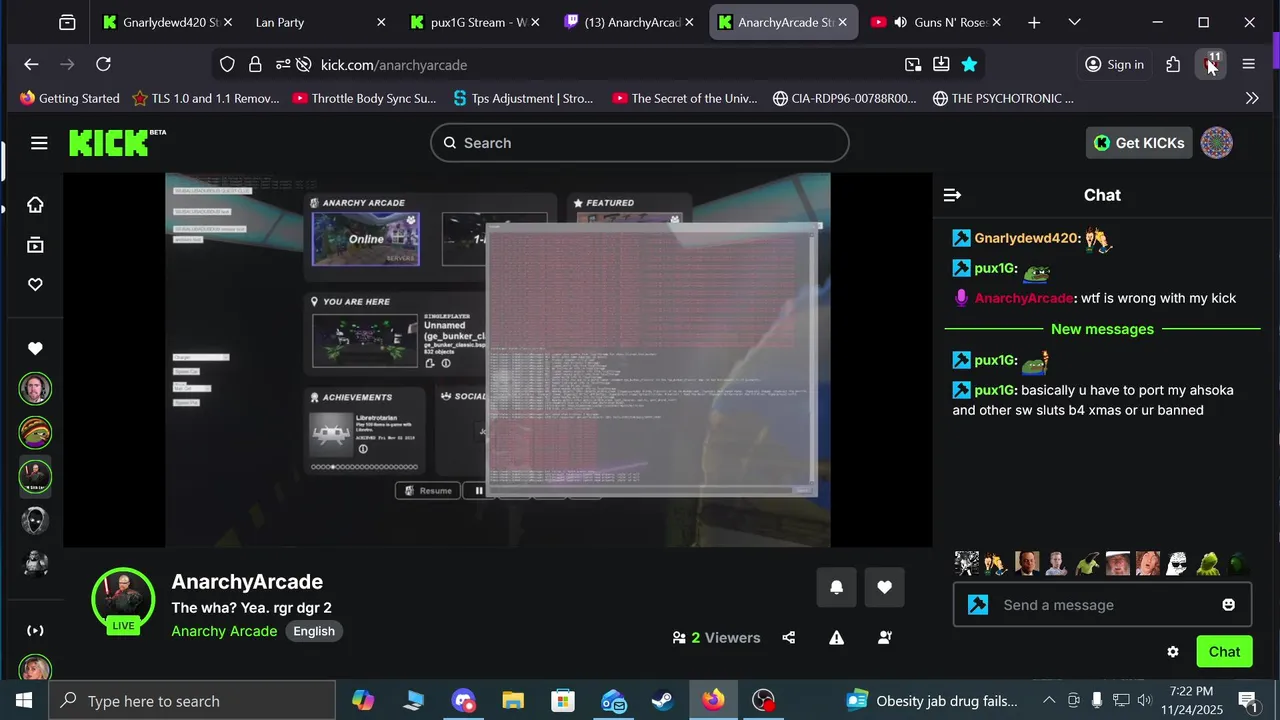This screenshot has height=720, width=1280.
Task: Report the stream via the warning triangle icon
Action: [x=836, y=638]
